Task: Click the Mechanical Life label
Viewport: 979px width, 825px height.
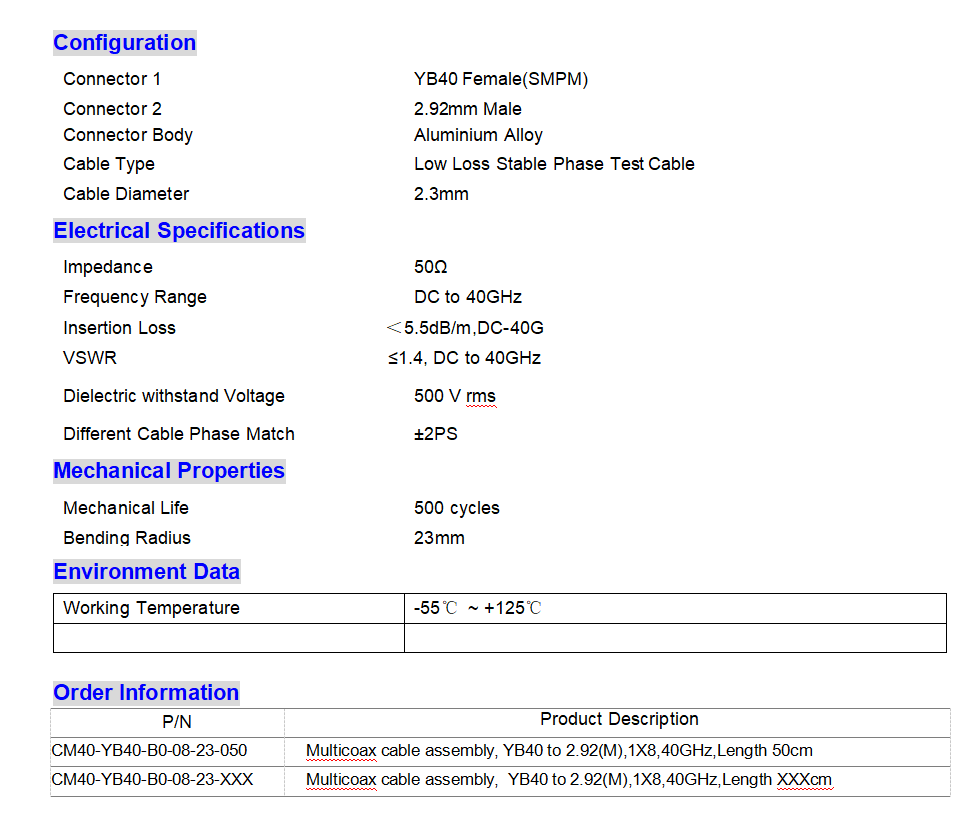Action: [126, 508]
